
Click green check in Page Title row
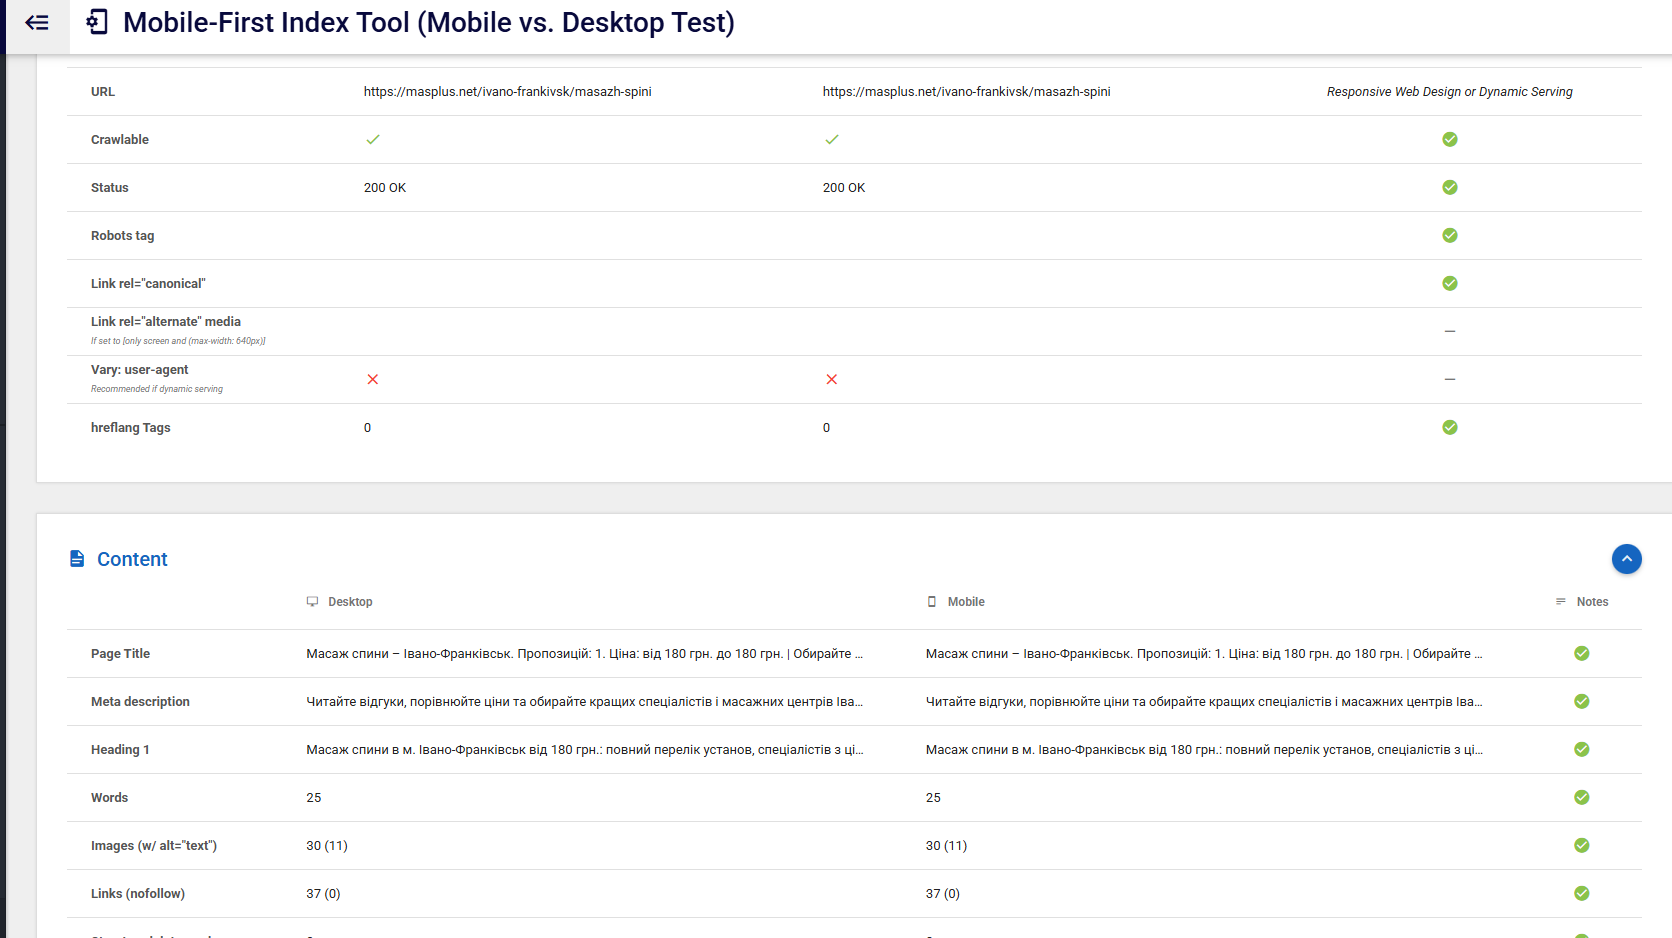point(1582,653)
